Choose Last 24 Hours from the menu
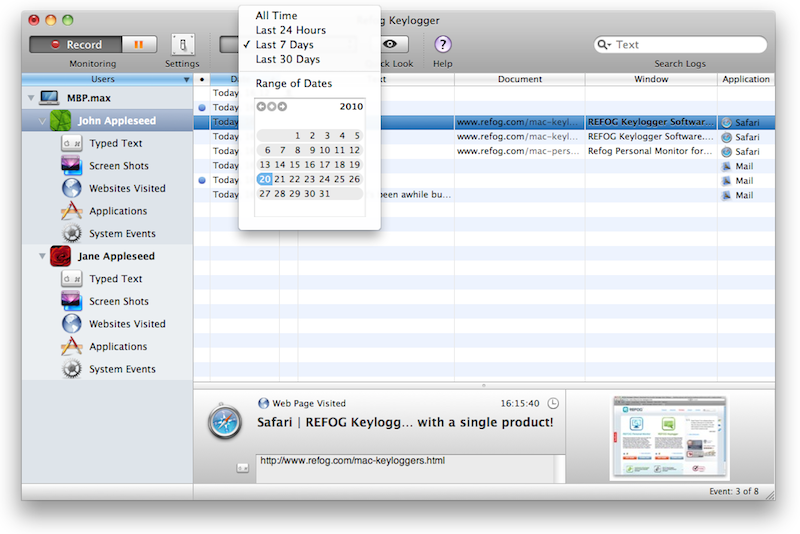The image size is (800, 534). pos(290,30)
